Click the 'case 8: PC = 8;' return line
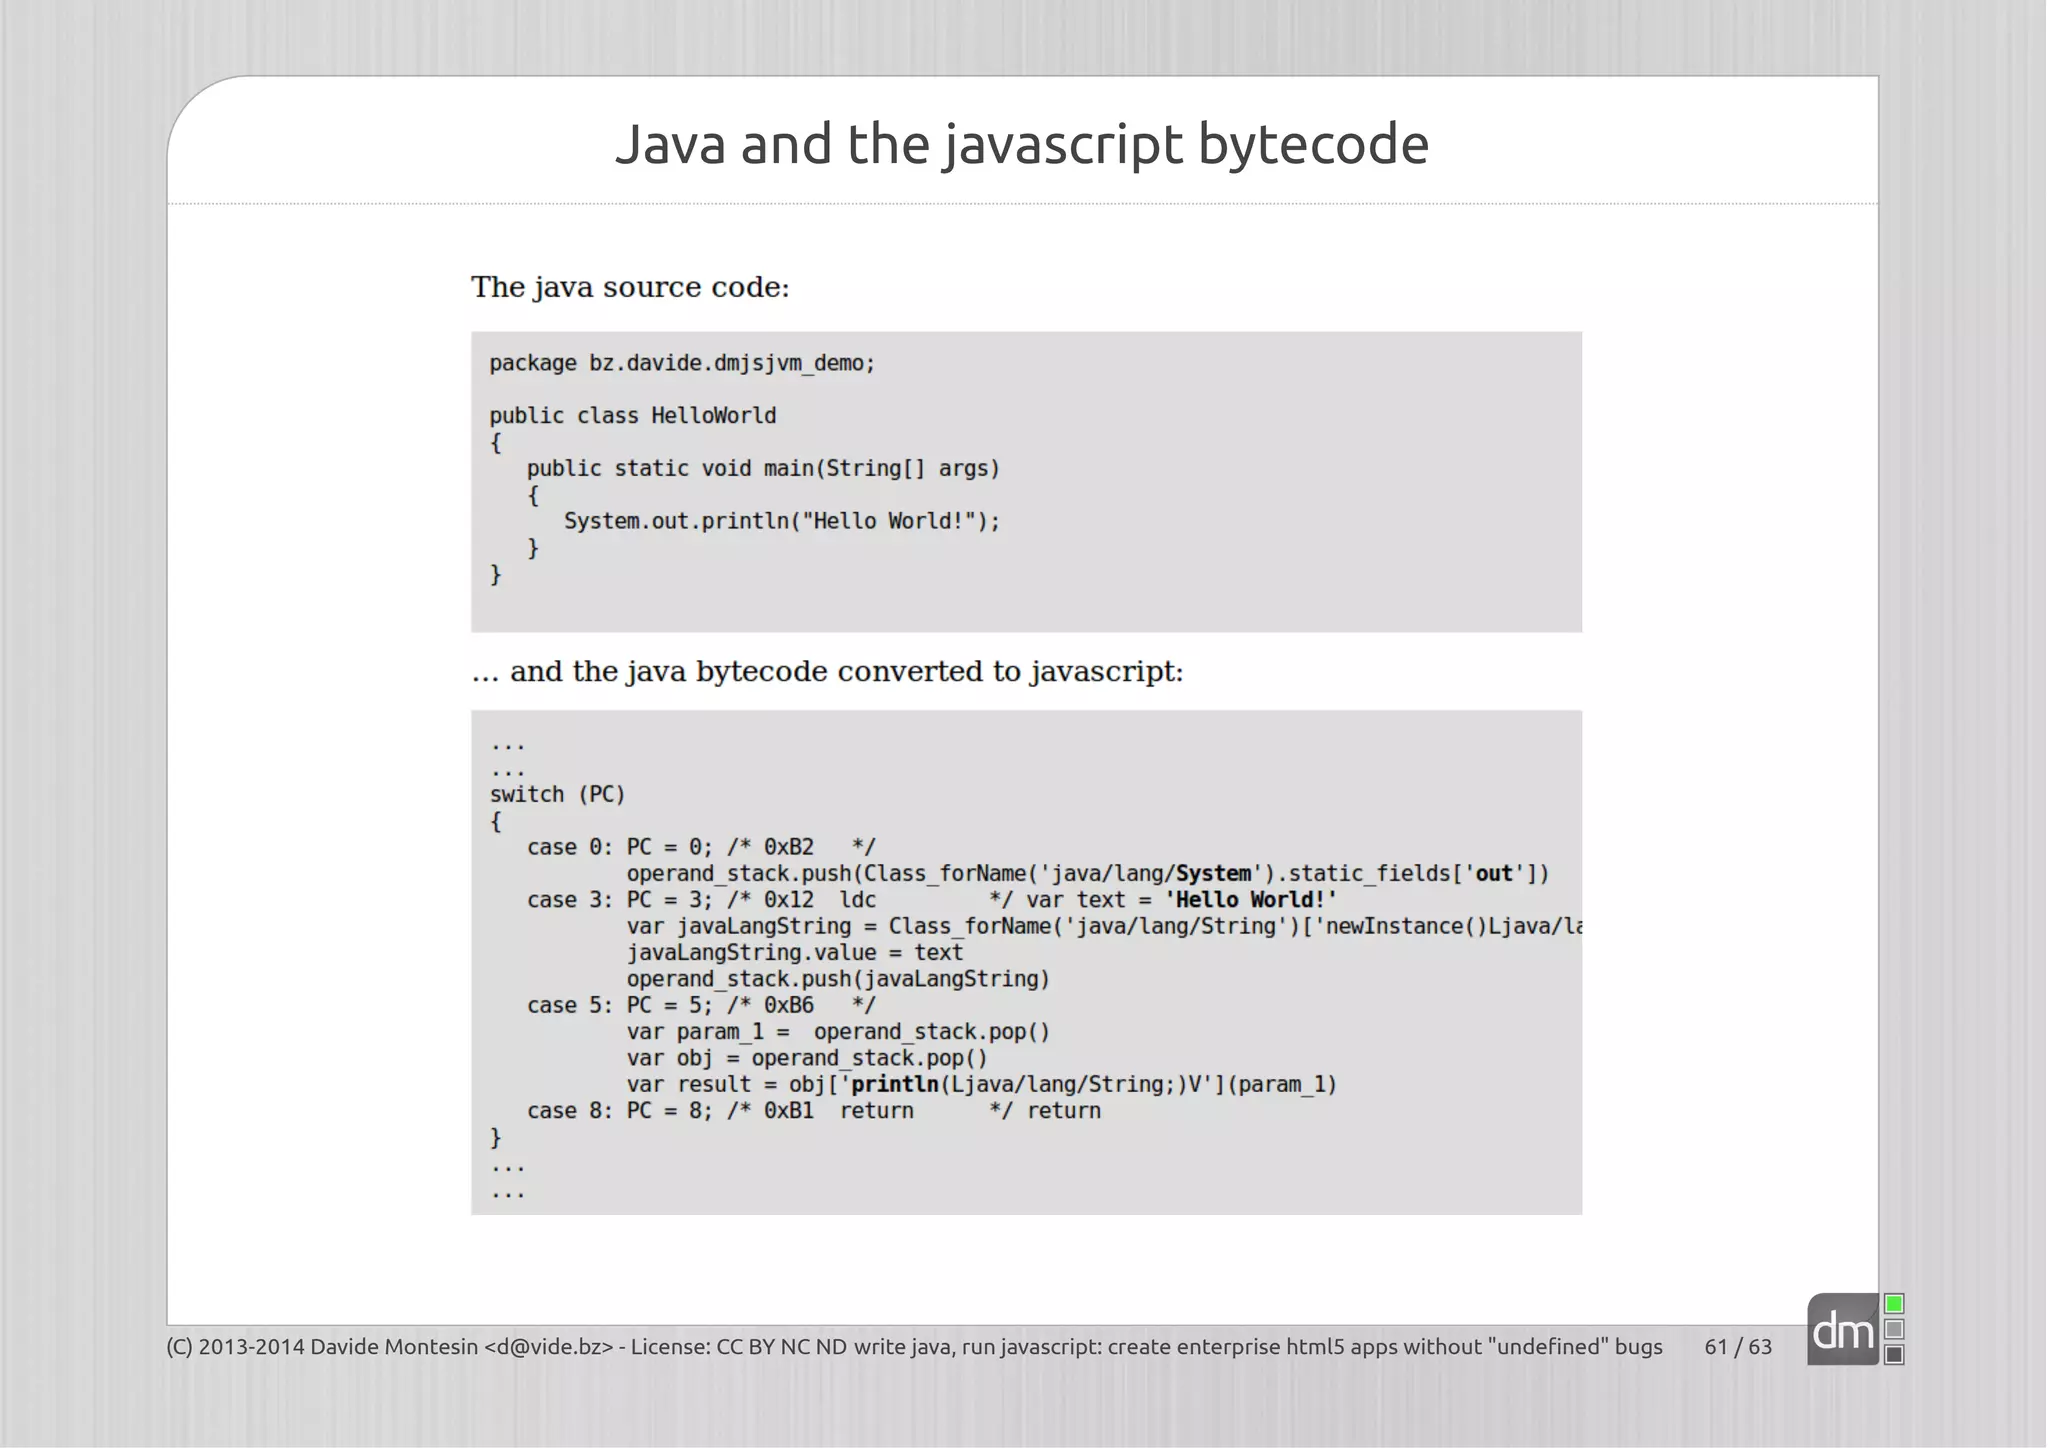The height and width of the screenshot is (1448, 2048). tap(814, 1111)
